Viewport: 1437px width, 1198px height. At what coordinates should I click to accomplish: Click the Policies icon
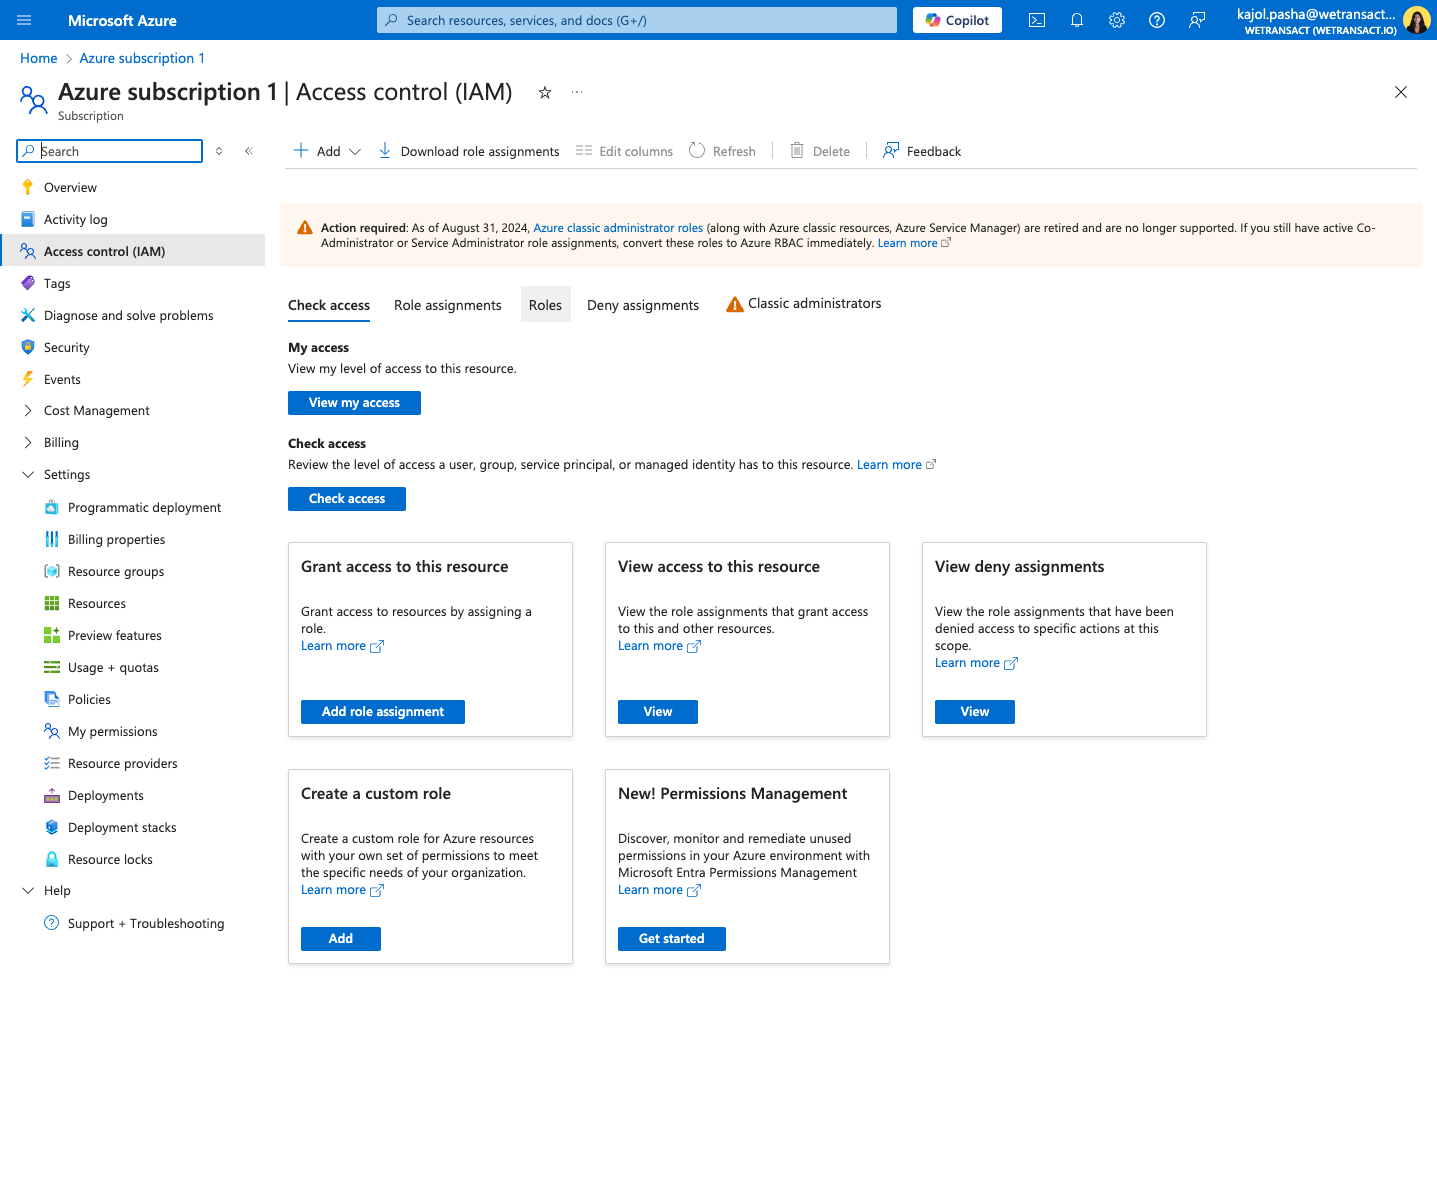pos(52,699)
